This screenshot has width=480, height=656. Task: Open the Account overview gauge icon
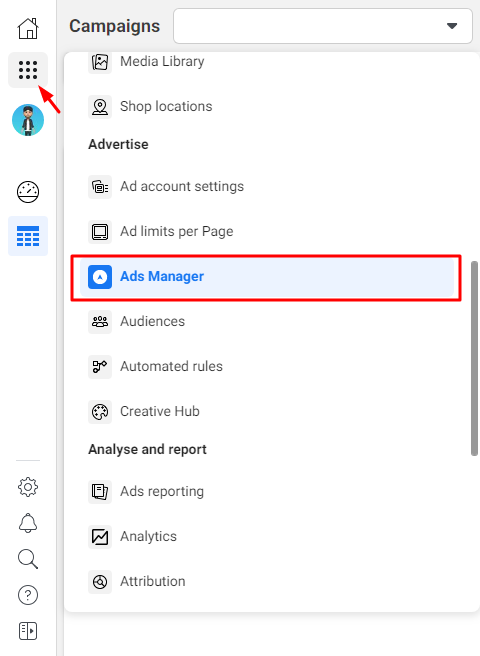coord(28,192)
